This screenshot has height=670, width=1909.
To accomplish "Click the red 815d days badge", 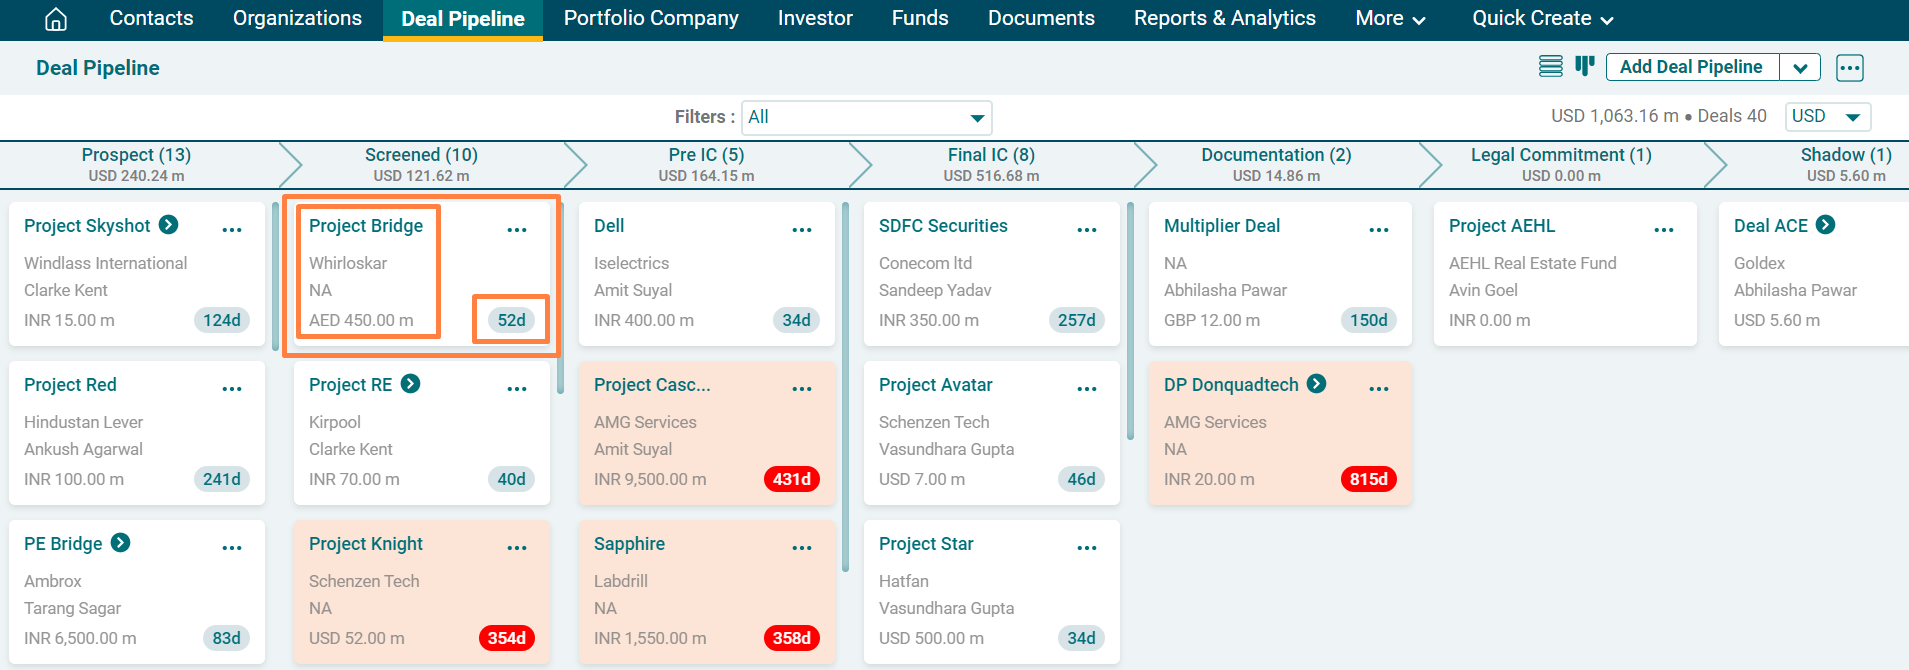I will click(x=1367, y=479).
